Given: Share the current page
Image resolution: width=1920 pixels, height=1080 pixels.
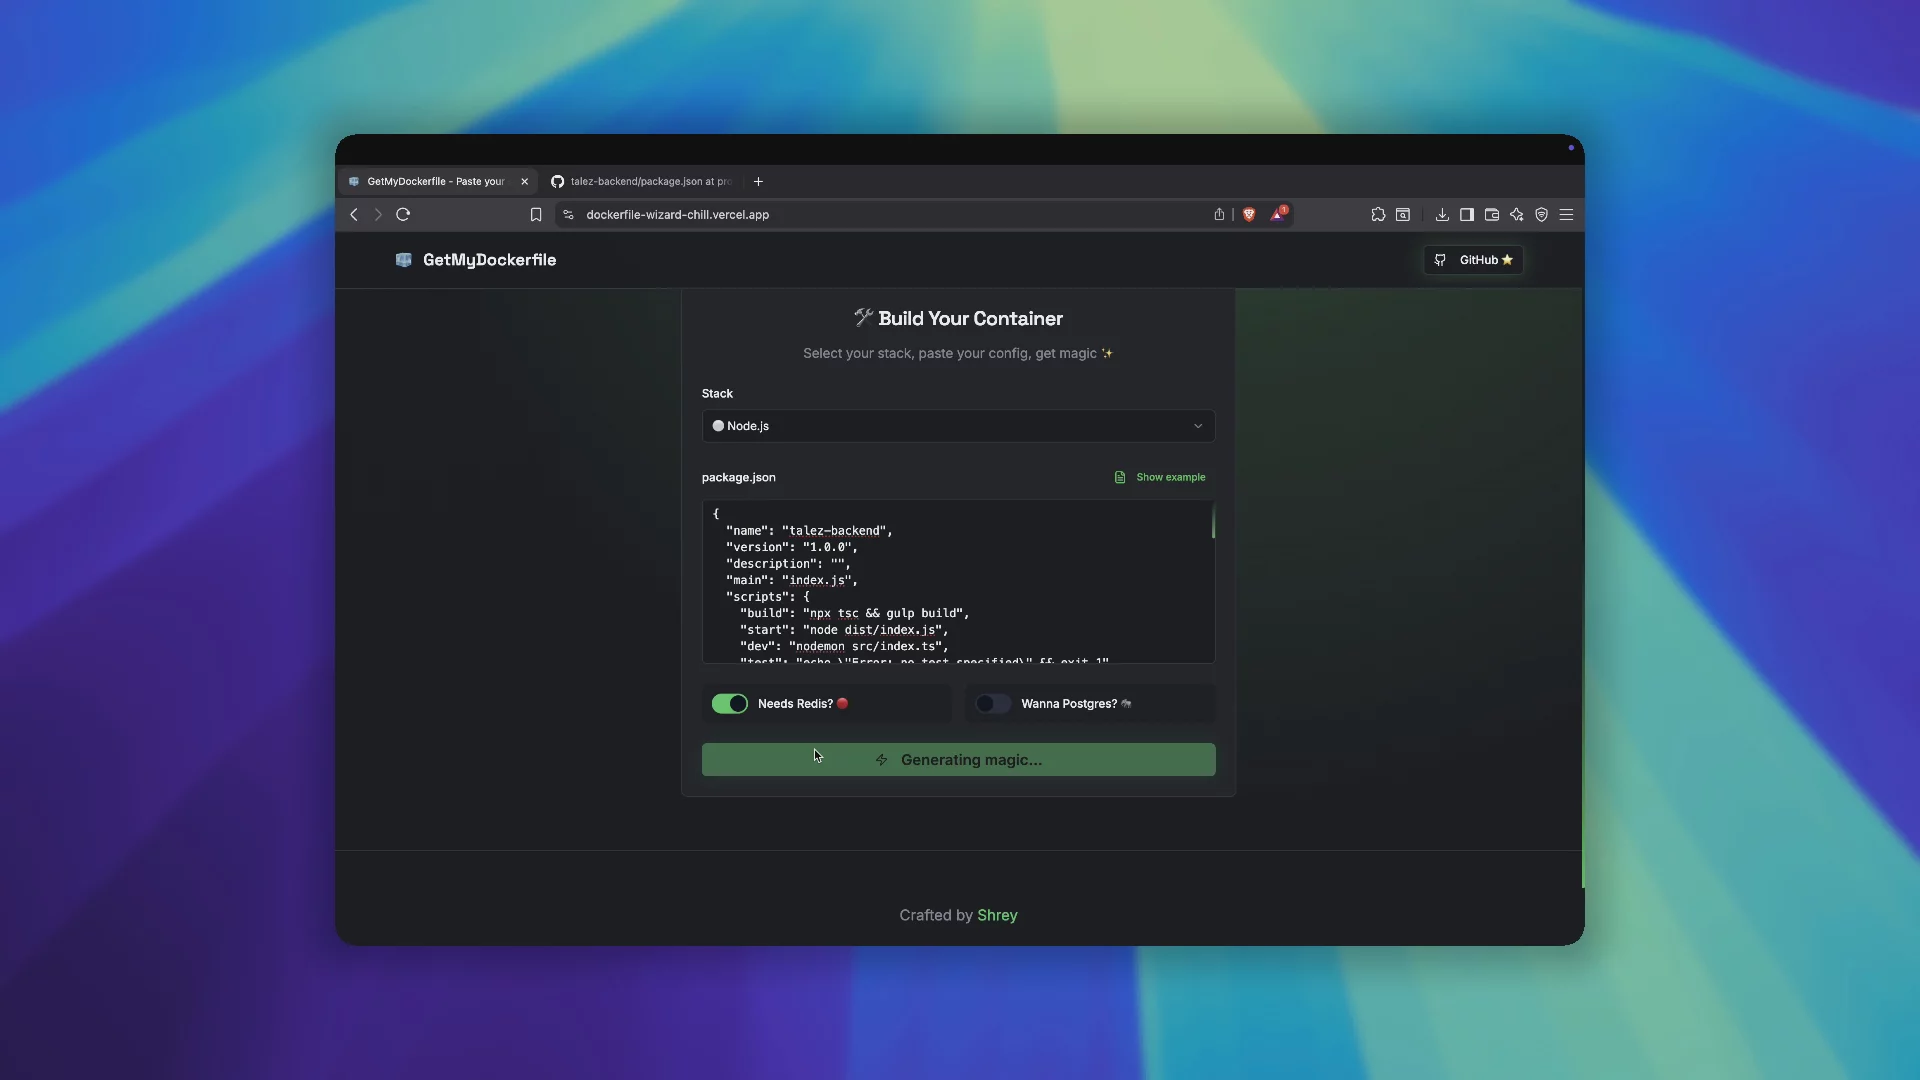Looking at the screenshot, I should [1219, 214].
